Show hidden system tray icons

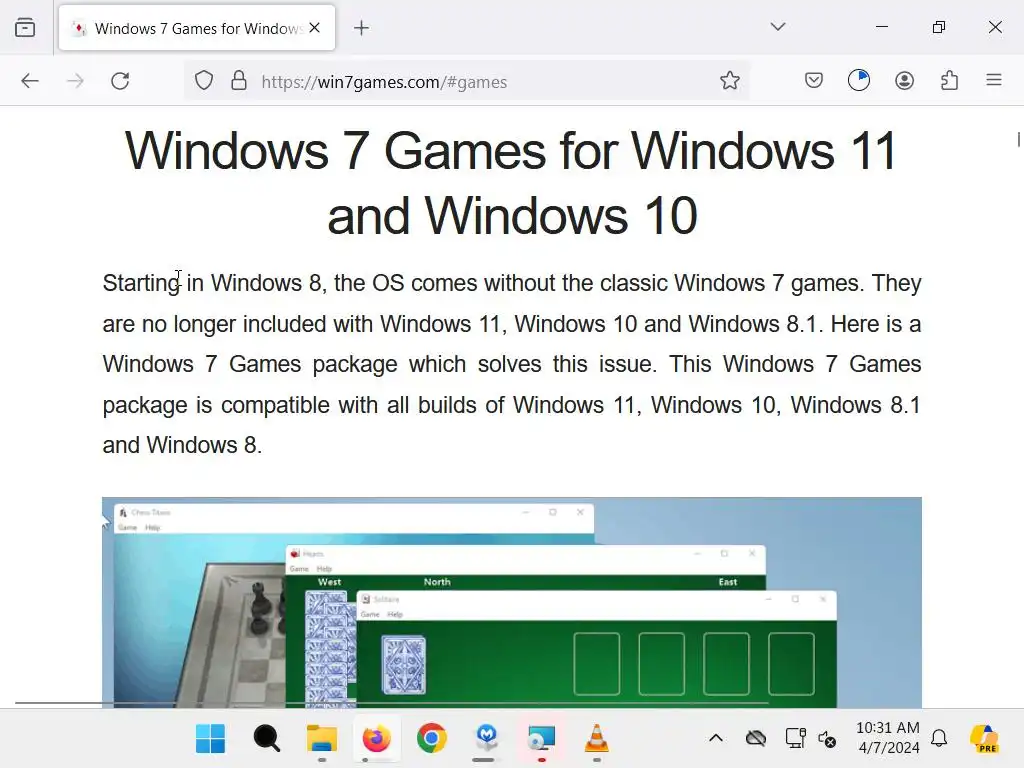pos(716,739)
